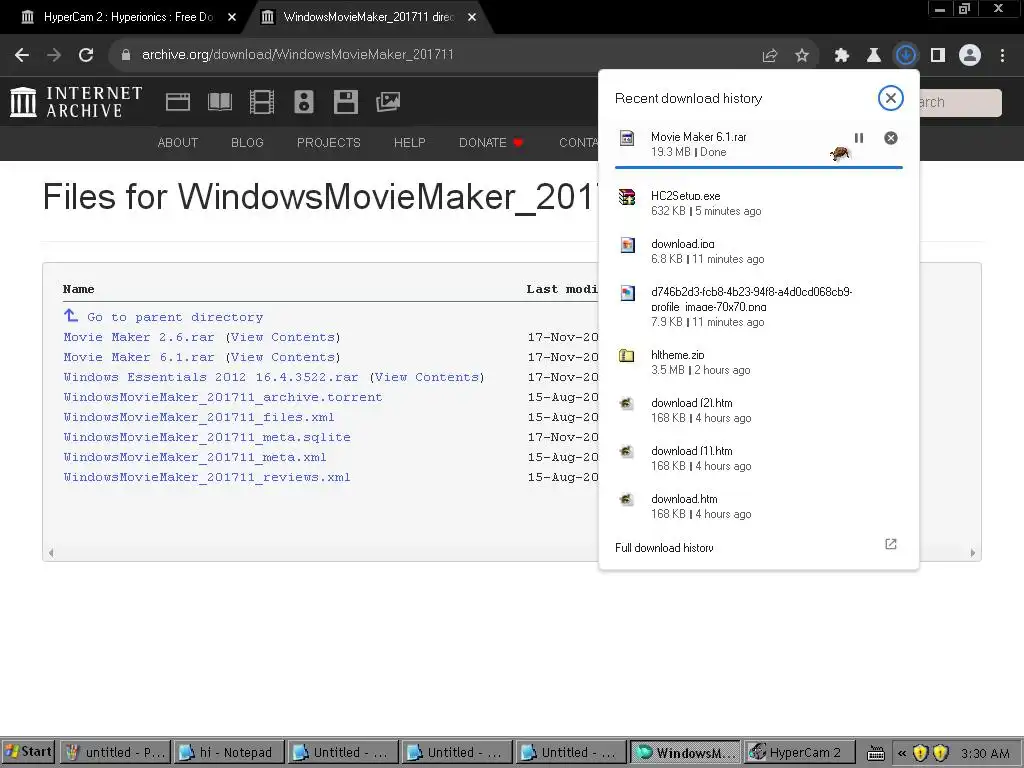Screen dimensions: 1024x768
Task: Open the BLOG menu item
Action: coord(247,142)
